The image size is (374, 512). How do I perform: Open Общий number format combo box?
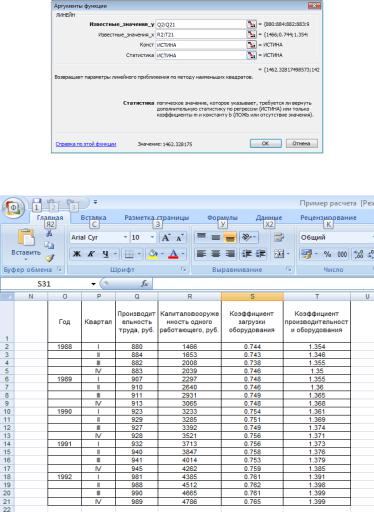(336, 237)
